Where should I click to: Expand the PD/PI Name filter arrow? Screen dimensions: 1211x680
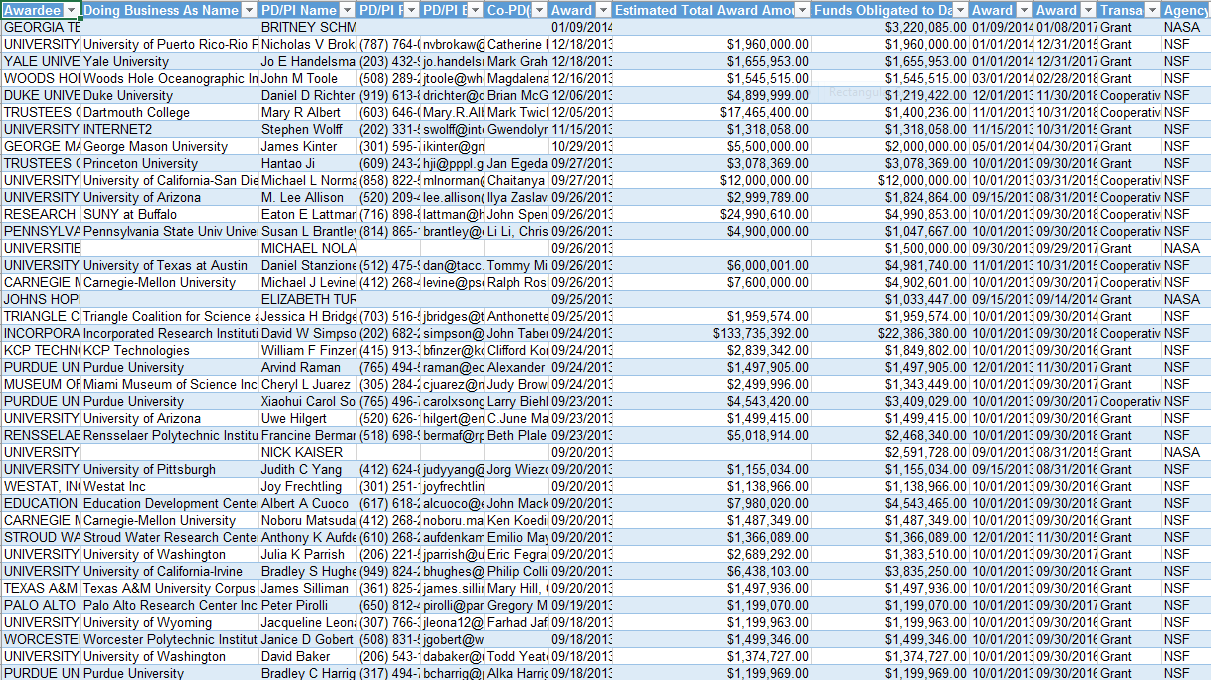click(346, 10)
